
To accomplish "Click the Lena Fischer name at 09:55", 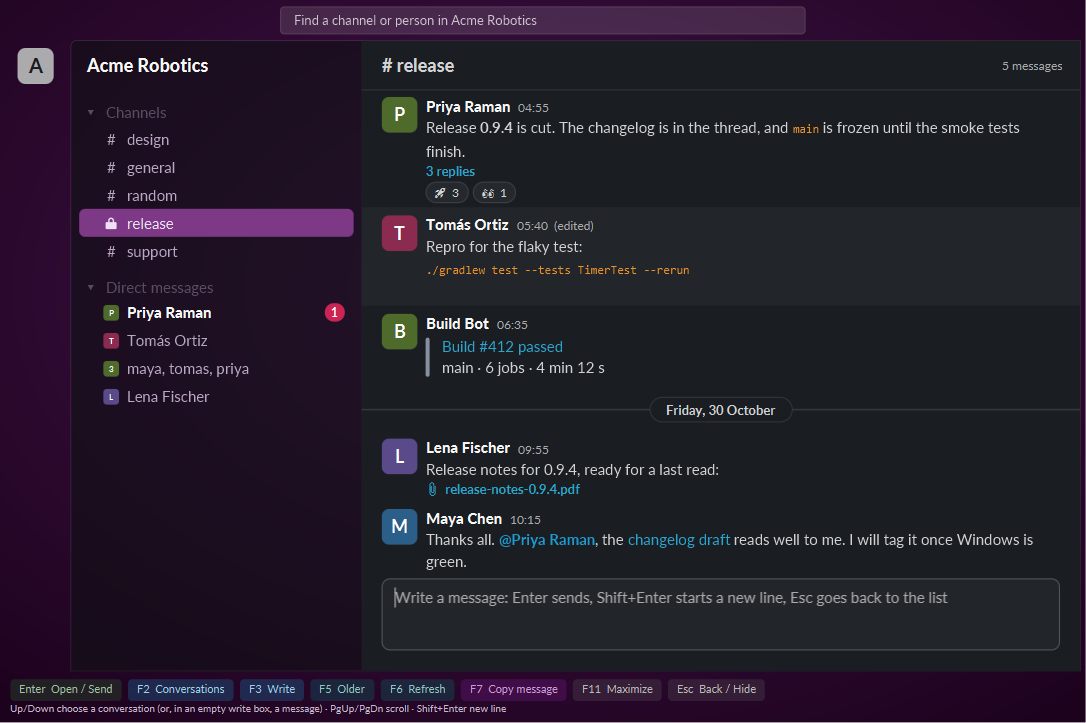I will click(468, 448).
